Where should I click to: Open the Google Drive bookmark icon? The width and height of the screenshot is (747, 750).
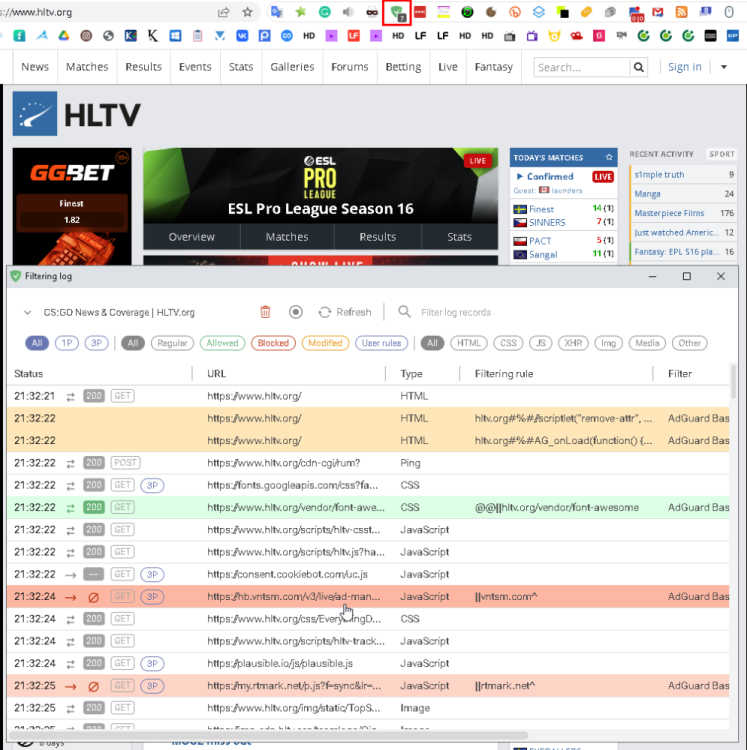(64, 35)
